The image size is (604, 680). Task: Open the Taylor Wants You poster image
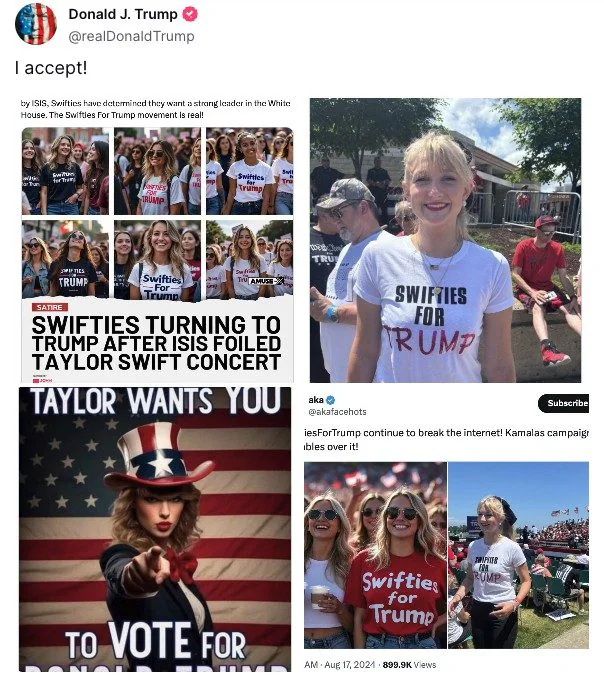(x=155, y=529)
